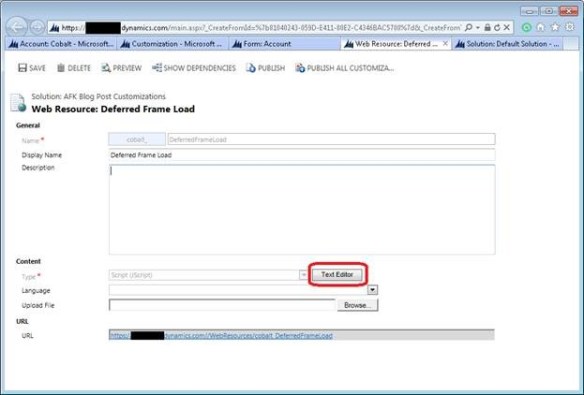Click the Content section heading
Viewport: 584px width, 395px height.
[28, 261]
